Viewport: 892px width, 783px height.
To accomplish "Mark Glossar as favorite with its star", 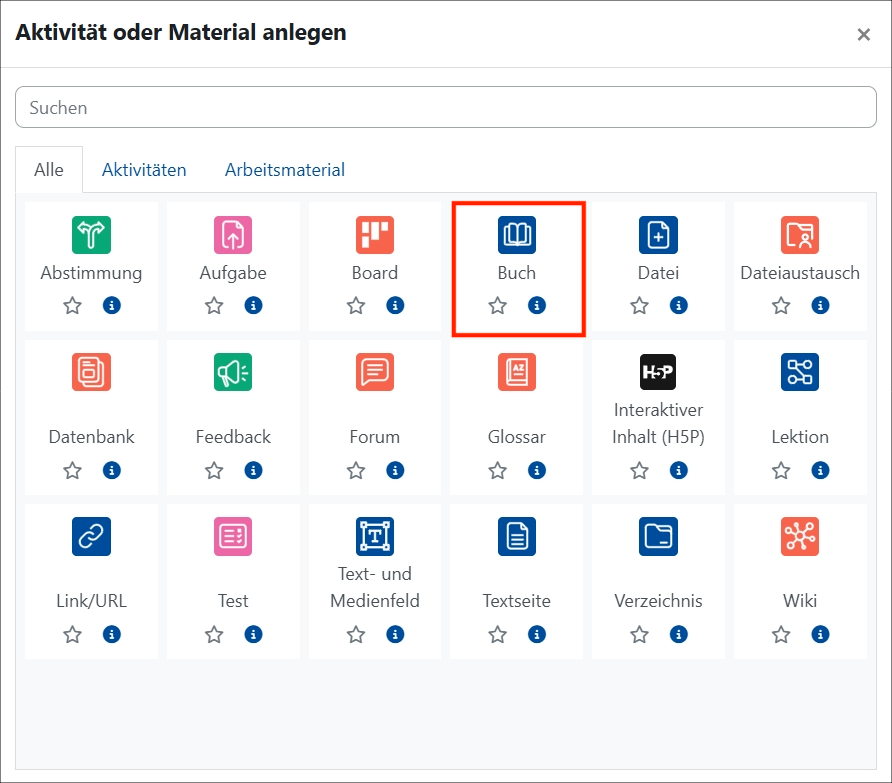I will click(497, 470).
